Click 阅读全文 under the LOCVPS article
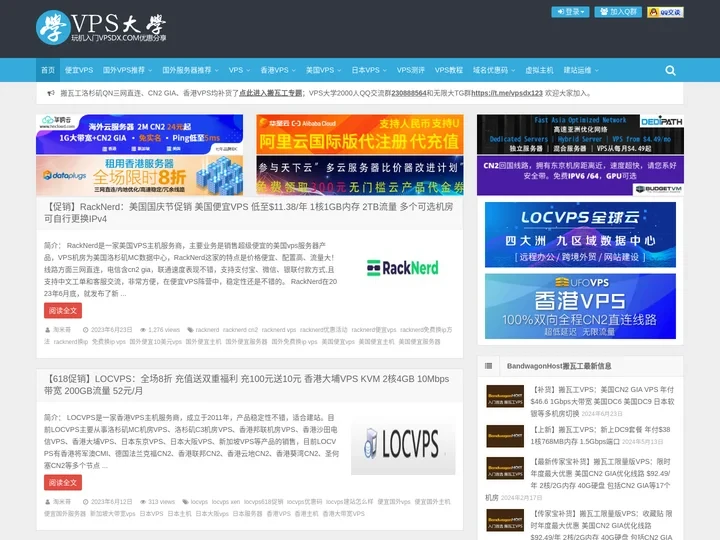 coord(63,483)
